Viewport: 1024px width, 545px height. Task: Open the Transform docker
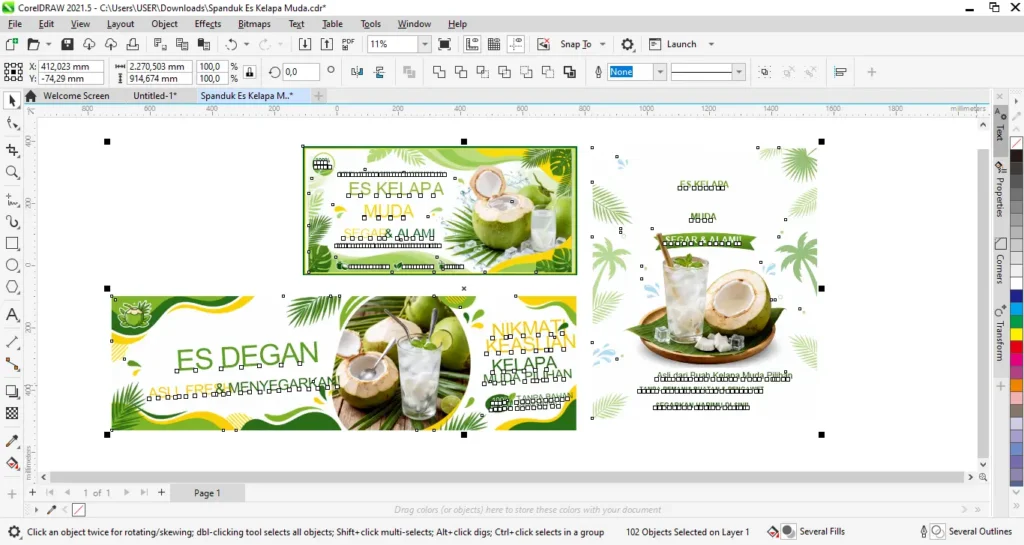(999, 334)
